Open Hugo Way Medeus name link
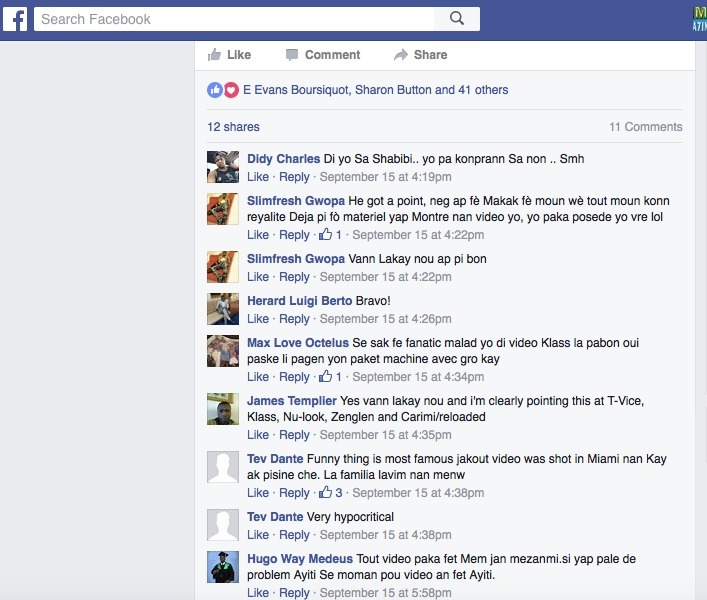This screenshot has width=707, height=600. pyautogui.click(x=300, y=559)
